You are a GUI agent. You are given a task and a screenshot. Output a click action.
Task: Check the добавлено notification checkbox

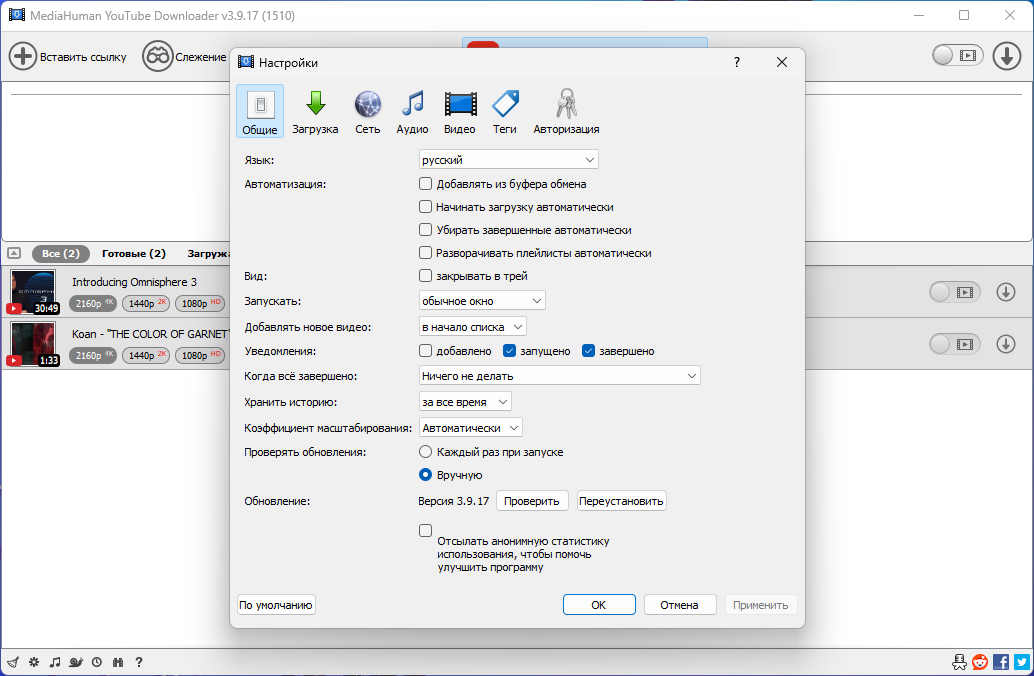pos(425,351)
